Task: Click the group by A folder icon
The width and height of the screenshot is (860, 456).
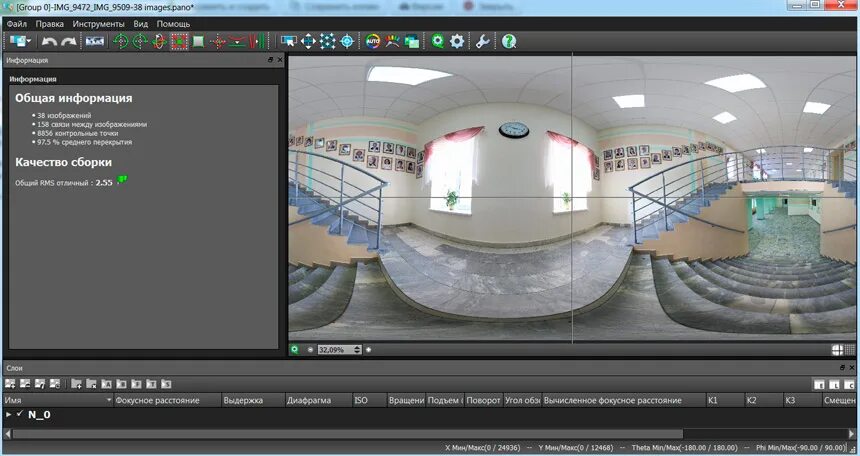Action: coord(106,384)
